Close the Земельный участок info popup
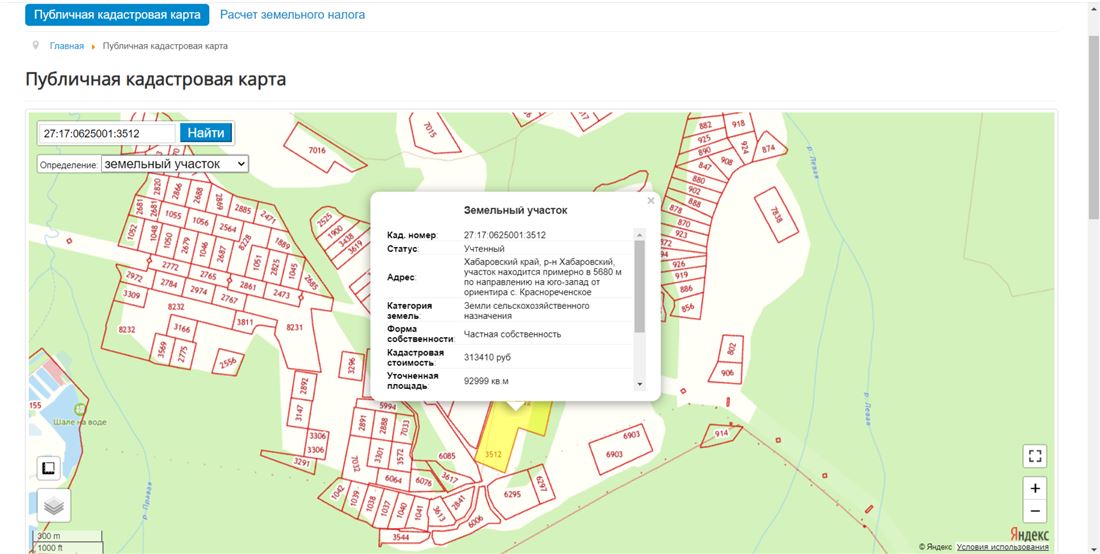1100x554 pixels. click(x=650, y=201)
